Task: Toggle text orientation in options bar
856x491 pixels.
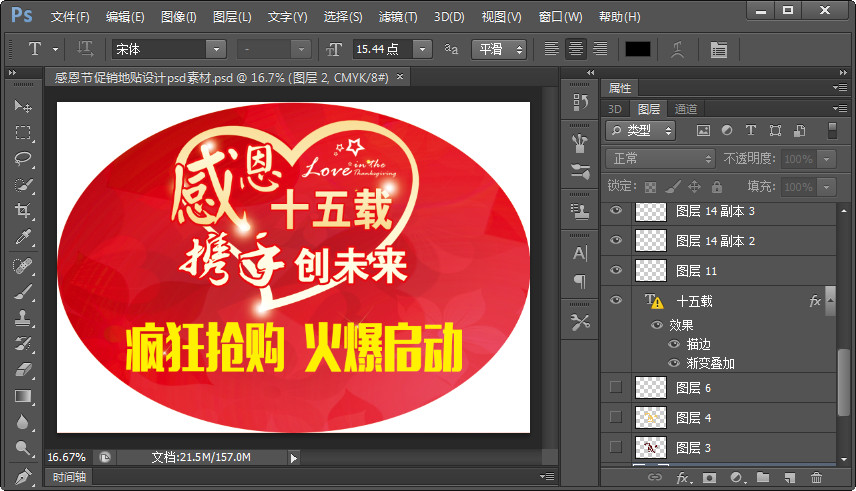Action: coord(85,49)
